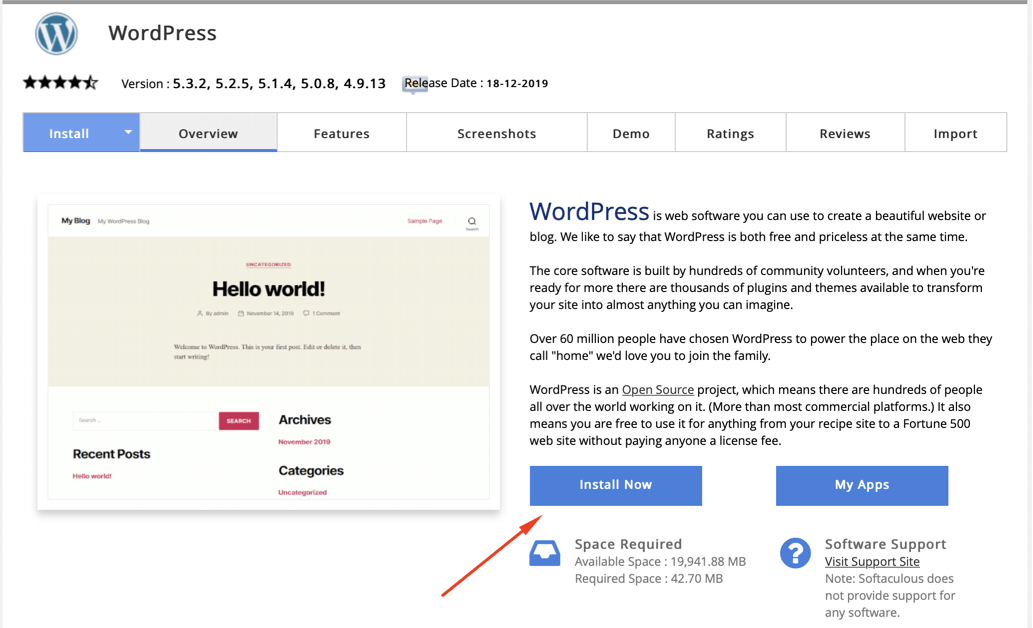Viewport: 1033px width, 628px height.
Task: Switch to the Import tab
Action: [x=955, y=133]
